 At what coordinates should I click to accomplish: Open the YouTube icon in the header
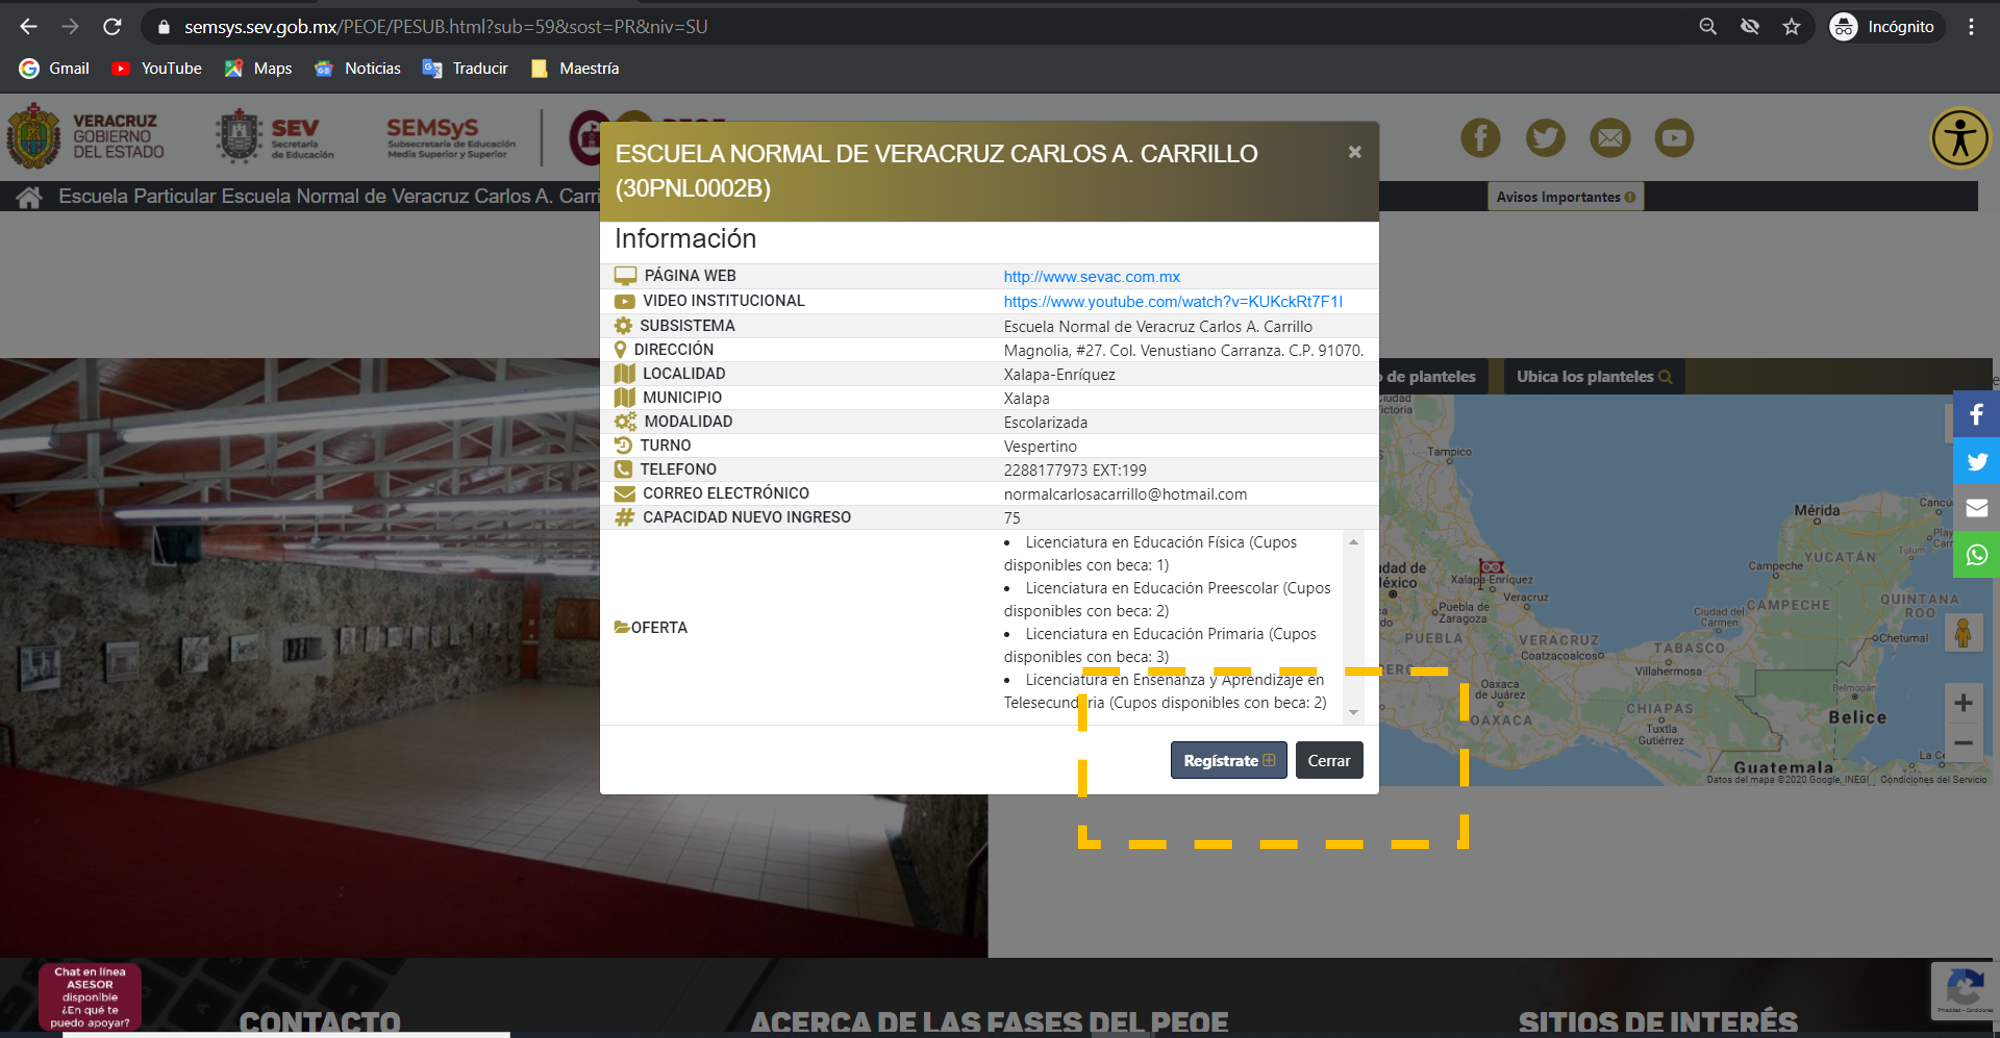coord(1674,137)
